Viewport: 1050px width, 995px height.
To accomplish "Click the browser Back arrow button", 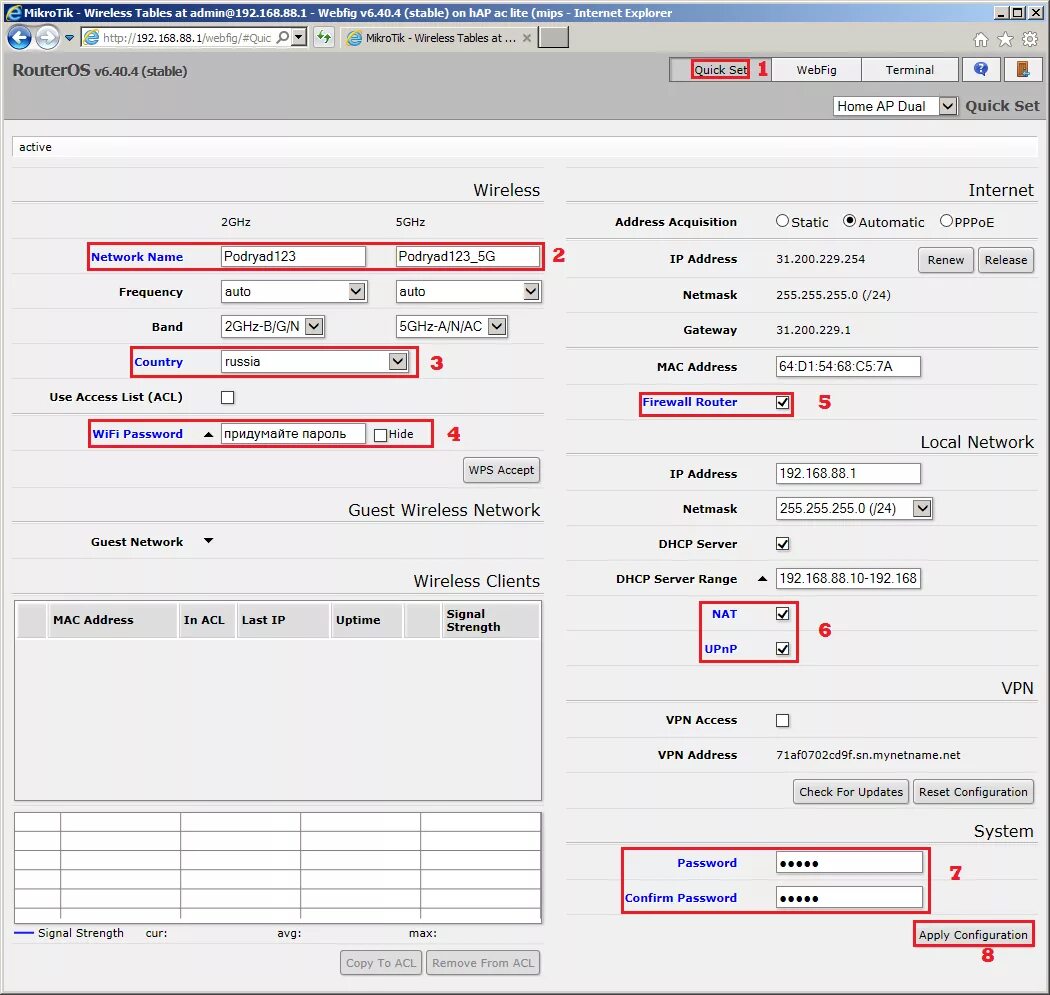I will 19,37.
